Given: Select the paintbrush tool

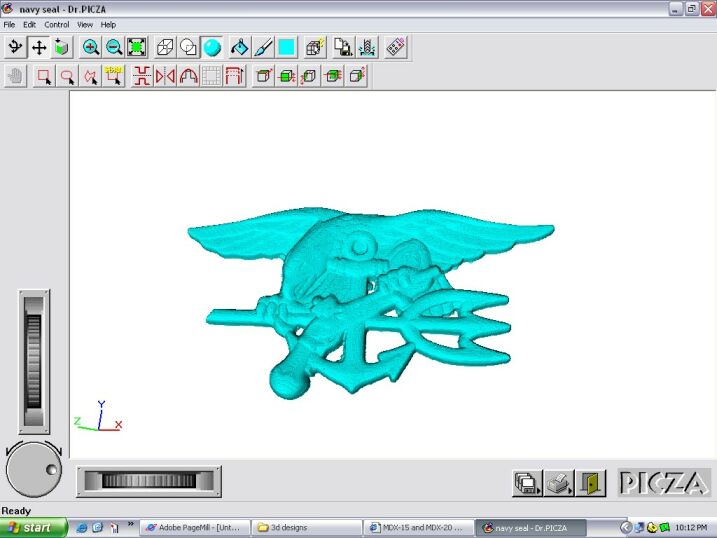Looking at the screenshot, I should (x=263, y=47).
